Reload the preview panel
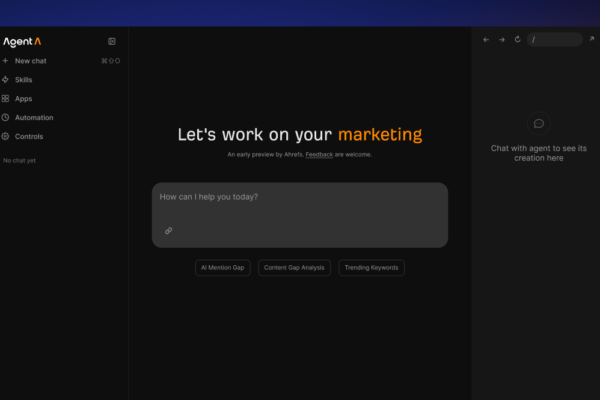Screen dimensions: 600x400 [517, 39]
